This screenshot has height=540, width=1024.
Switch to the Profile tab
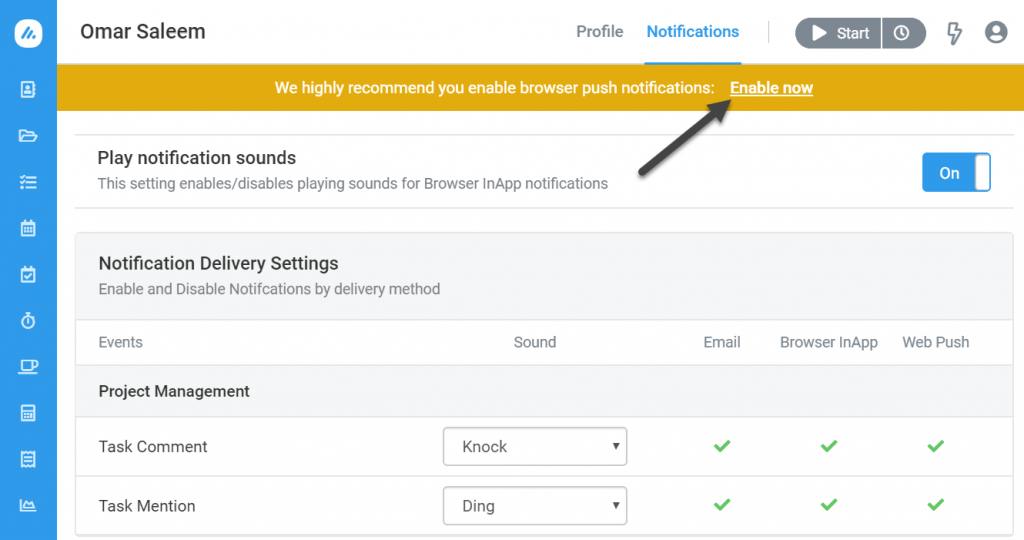tap(600, 32)
